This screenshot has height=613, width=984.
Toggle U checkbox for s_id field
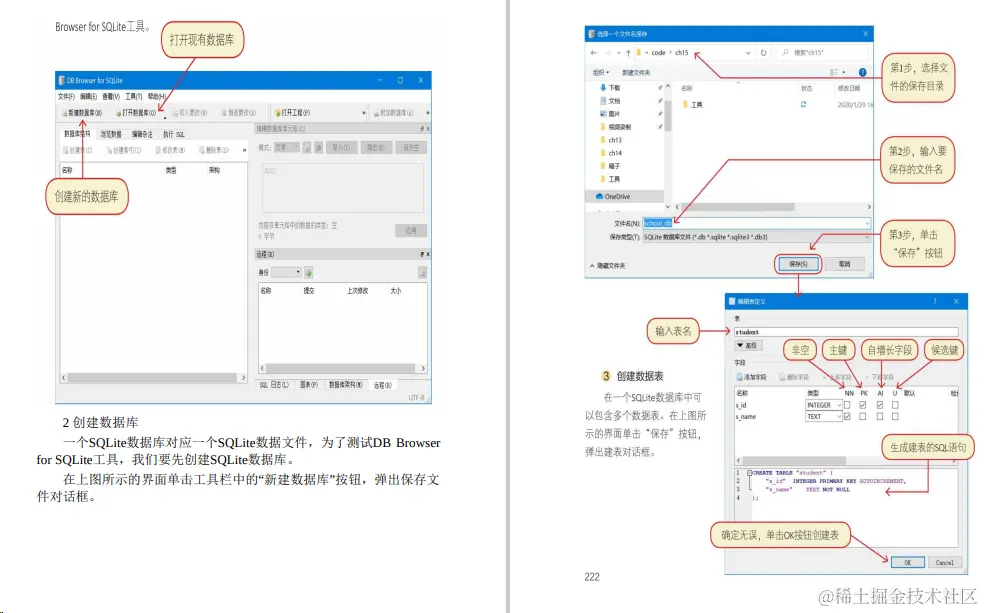pos(895,405)
